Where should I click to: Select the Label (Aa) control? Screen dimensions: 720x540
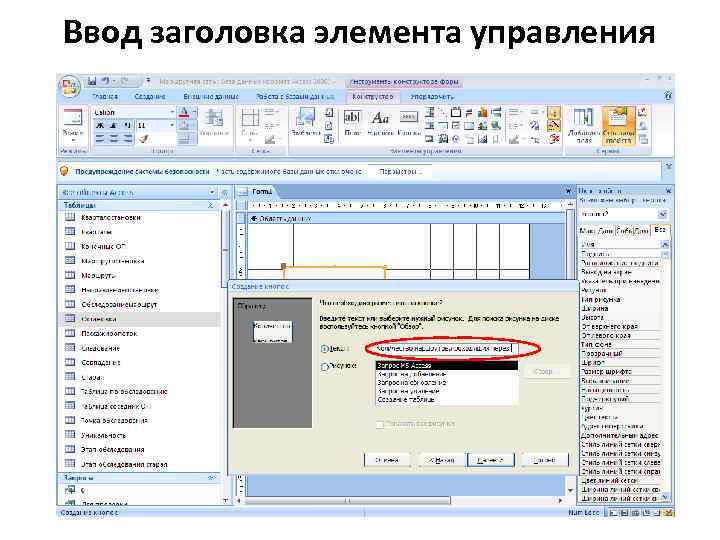tap(380, 123)
